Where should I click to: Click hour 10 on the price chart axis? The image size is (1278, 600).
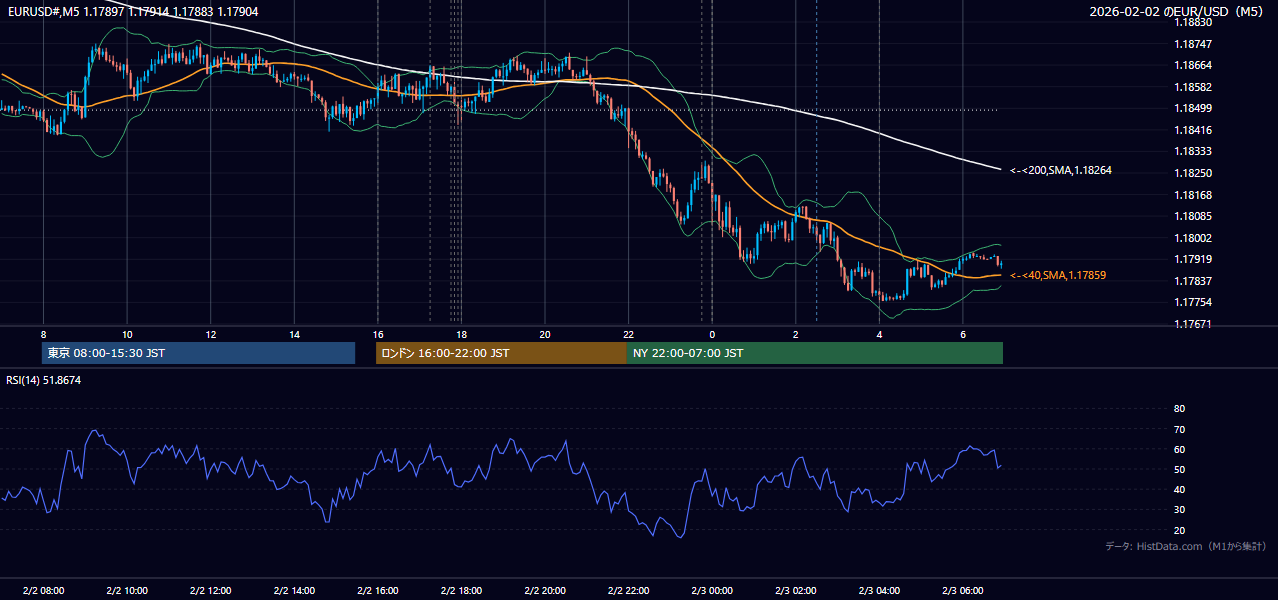[x=127, y=334]
